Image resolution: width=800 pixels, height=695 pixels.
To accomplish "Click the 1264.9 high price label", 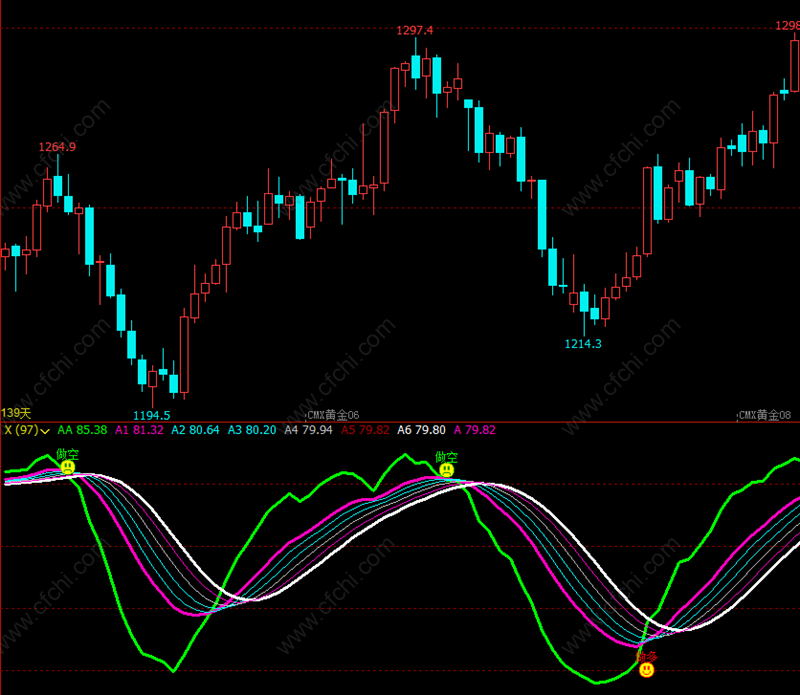I will click(x=57, y=147).
